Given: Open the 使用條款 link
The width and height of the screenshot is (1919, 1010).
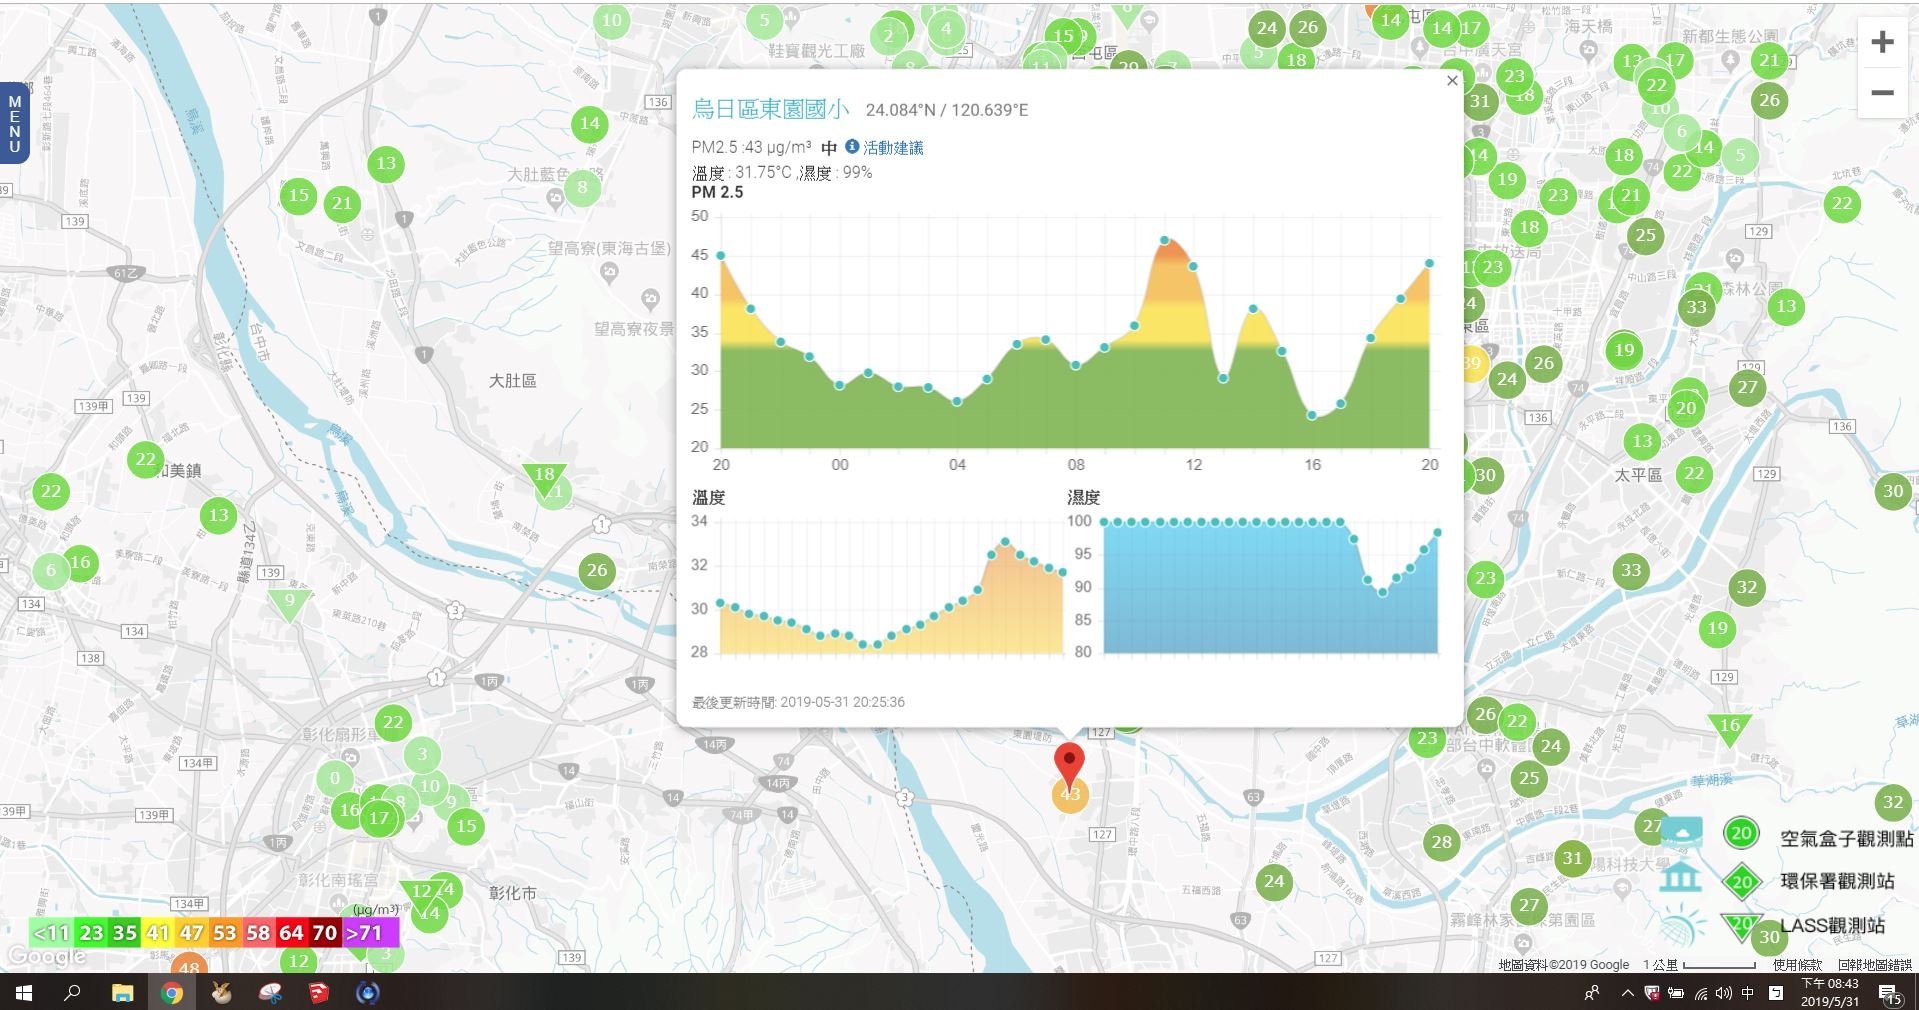Looking at the screenshot, I should pos(1797,965).
